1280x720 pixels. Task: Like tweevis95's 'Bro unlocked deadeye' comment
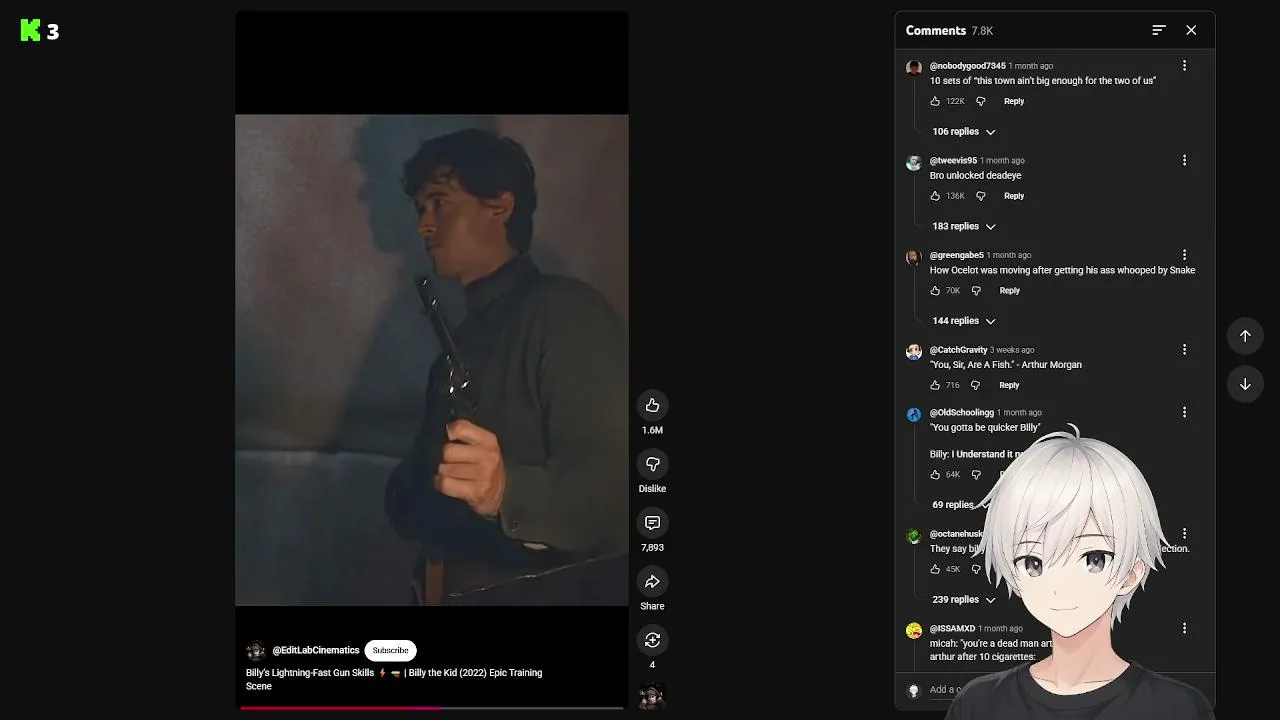935,196
